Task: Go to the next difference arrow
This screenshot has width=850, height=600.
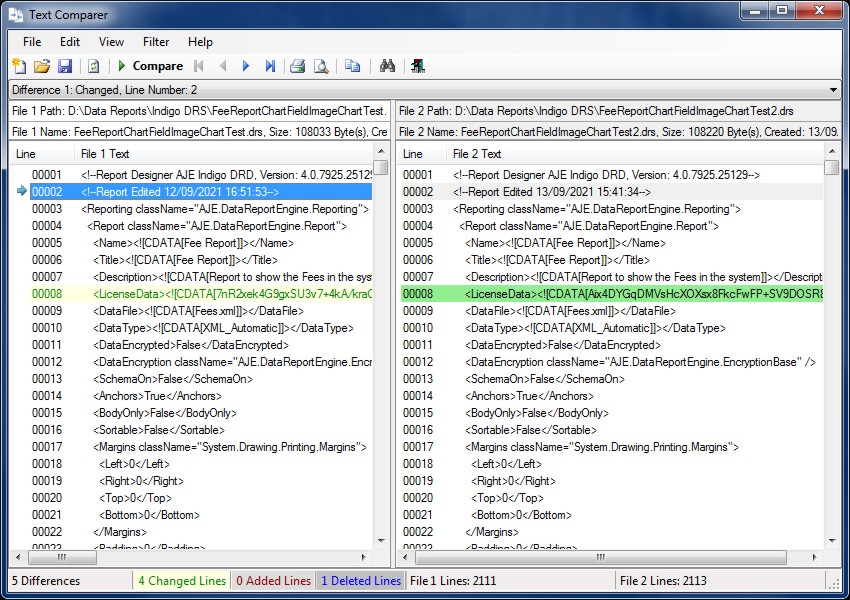Action: tap(246, 66)
